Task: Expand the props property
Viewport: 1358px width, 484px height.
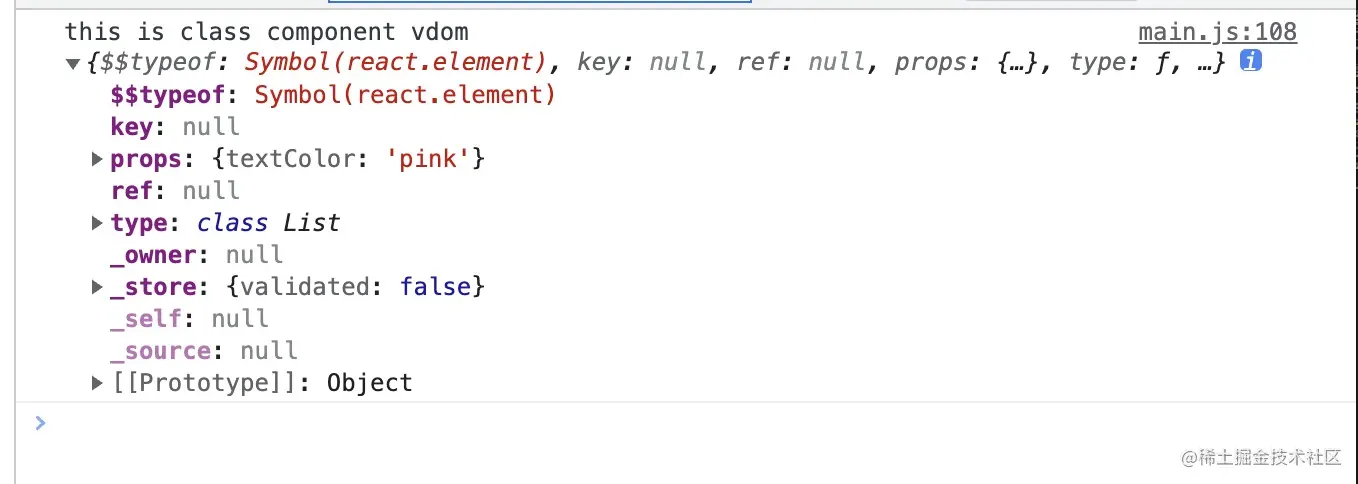Action: coord(97,159)
